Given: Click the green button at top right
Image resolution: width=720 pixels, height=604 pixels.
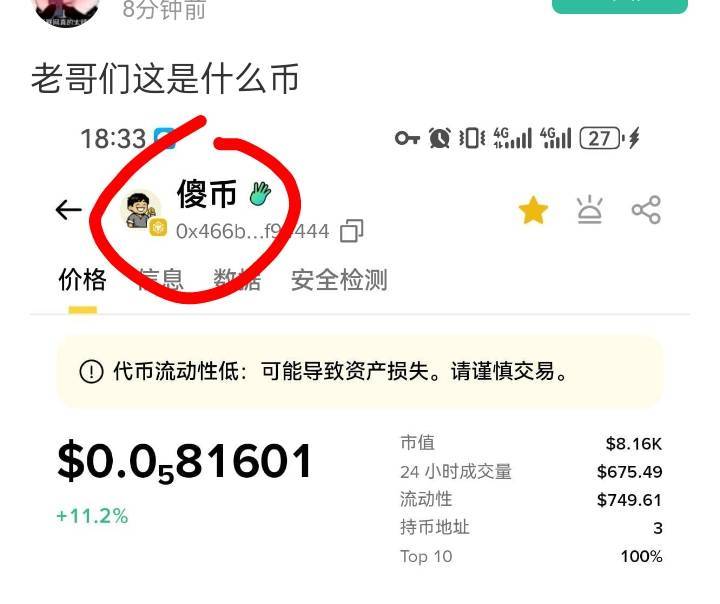Looking at the screenshot, I should 620,6.
